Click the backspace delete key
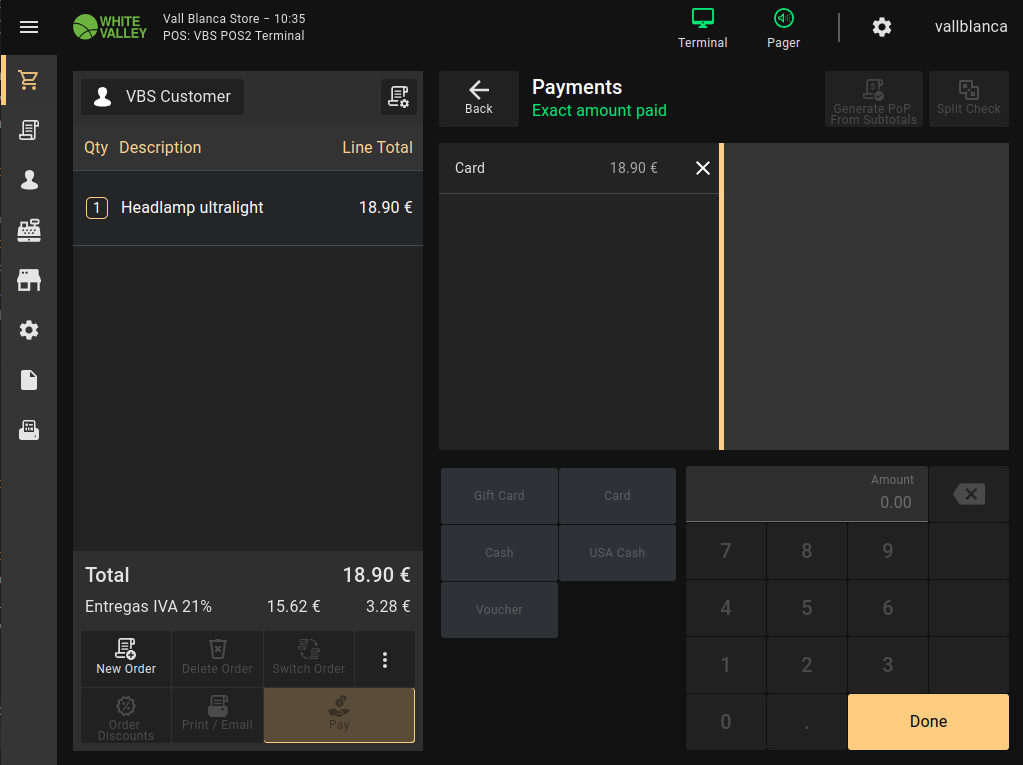Image resolution: width=1023 pixels, height=765 pixels. pos(969,494)
